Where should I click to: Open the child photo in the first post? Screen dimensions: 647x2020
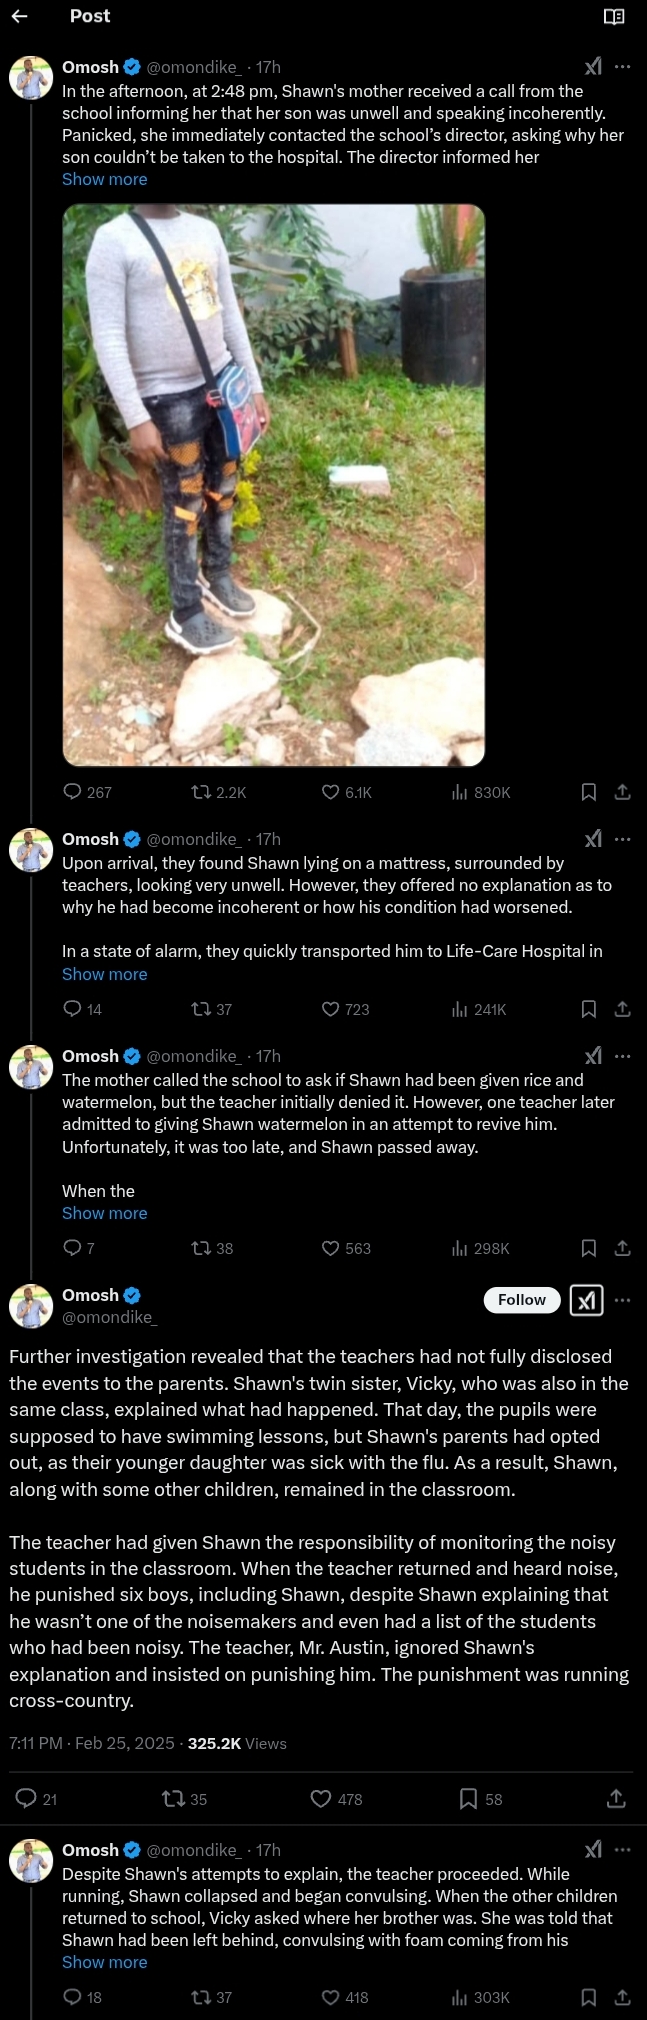click(x=274, y=485)
